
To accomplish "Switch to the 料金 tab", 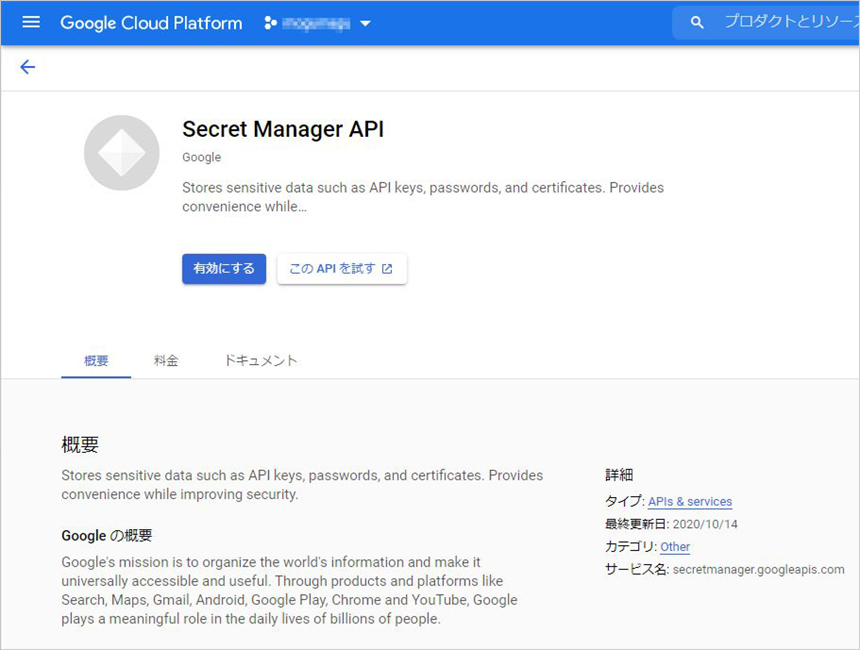I will coord(166,360).
